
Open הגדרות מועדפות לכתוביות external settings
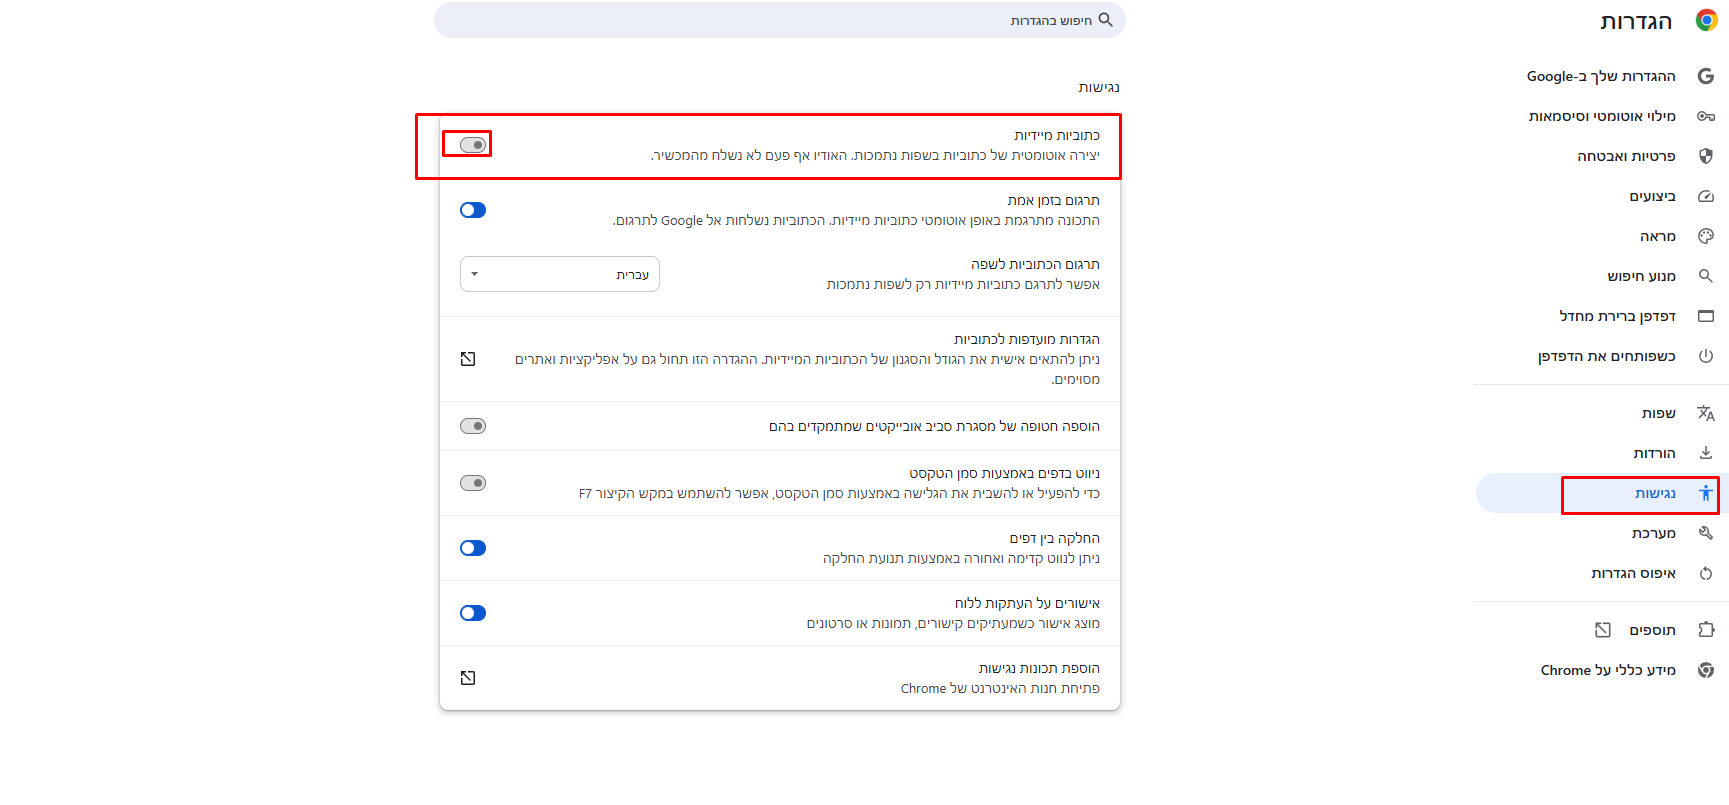468,359
